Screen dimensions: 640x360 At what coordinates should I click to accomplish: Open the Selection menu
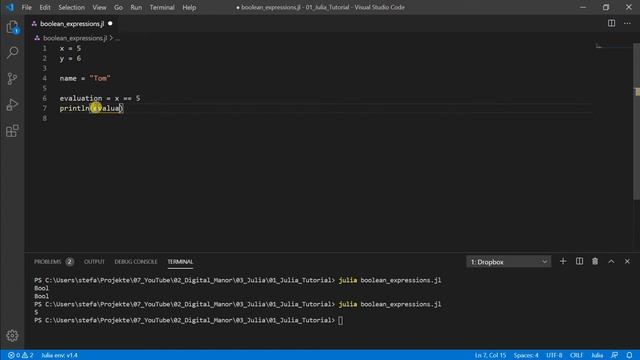[x=71, y=7]
